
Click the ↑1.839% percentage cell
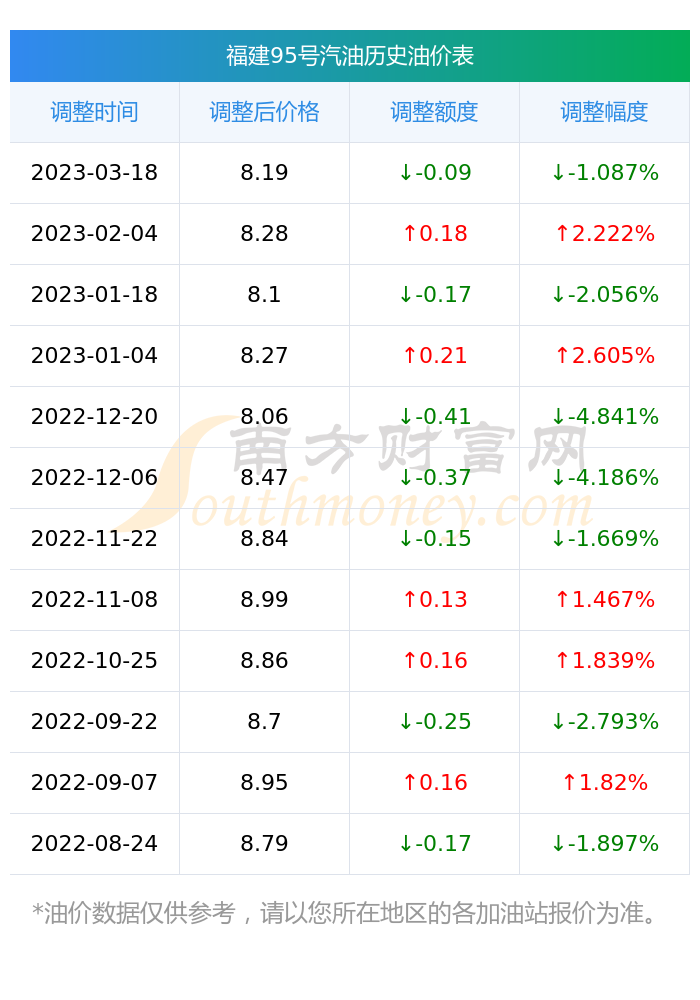click(x=604, y=661)
